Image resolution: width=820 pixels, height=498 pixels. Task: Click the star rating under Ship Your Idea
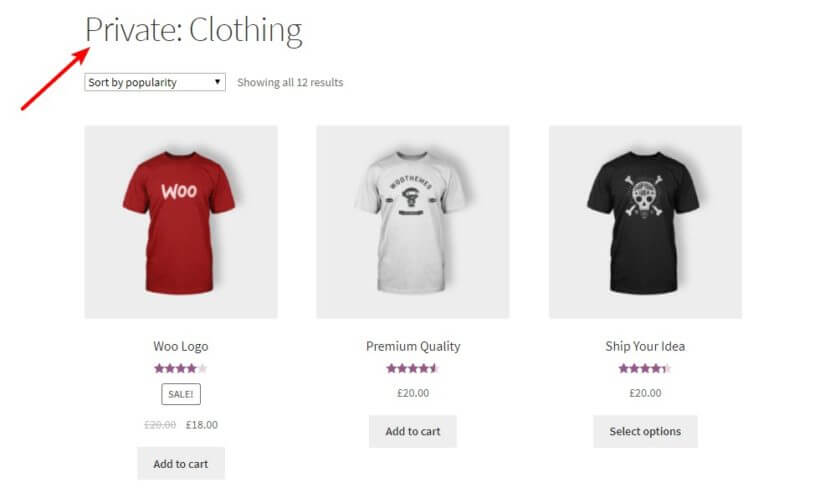[x=645, y=368]
